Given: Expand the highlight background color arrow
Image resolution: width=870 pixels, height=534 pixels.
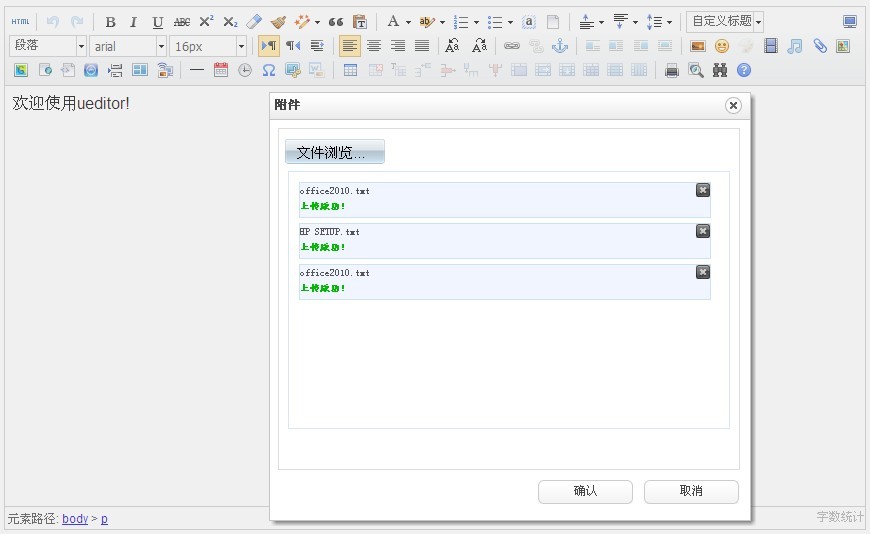Looking at the screenshot, I should click(442, 22).
